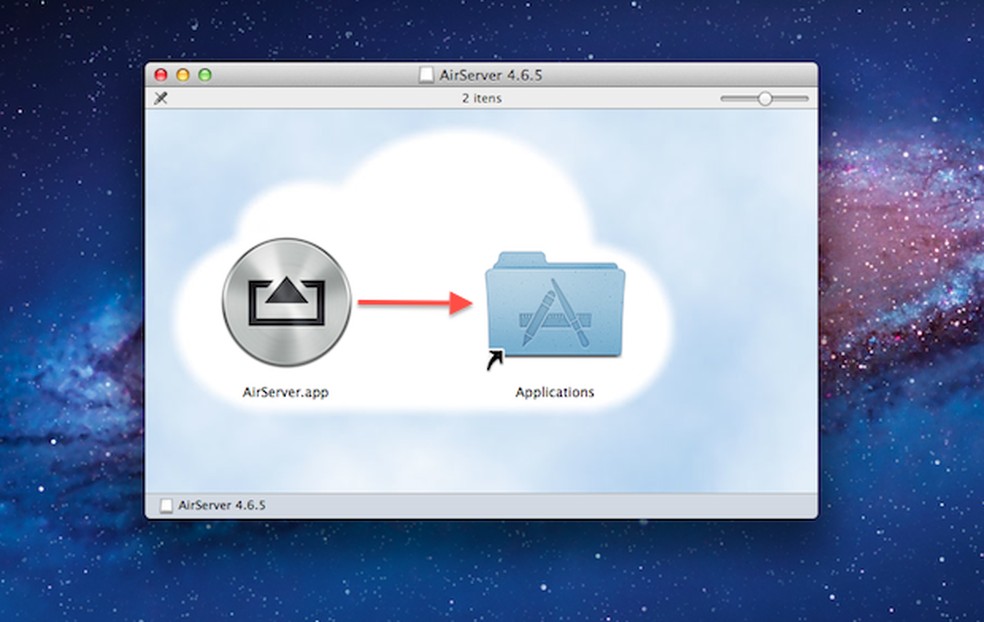
Task: Click the Applications folder name label
Action: [x=555, y=392]
